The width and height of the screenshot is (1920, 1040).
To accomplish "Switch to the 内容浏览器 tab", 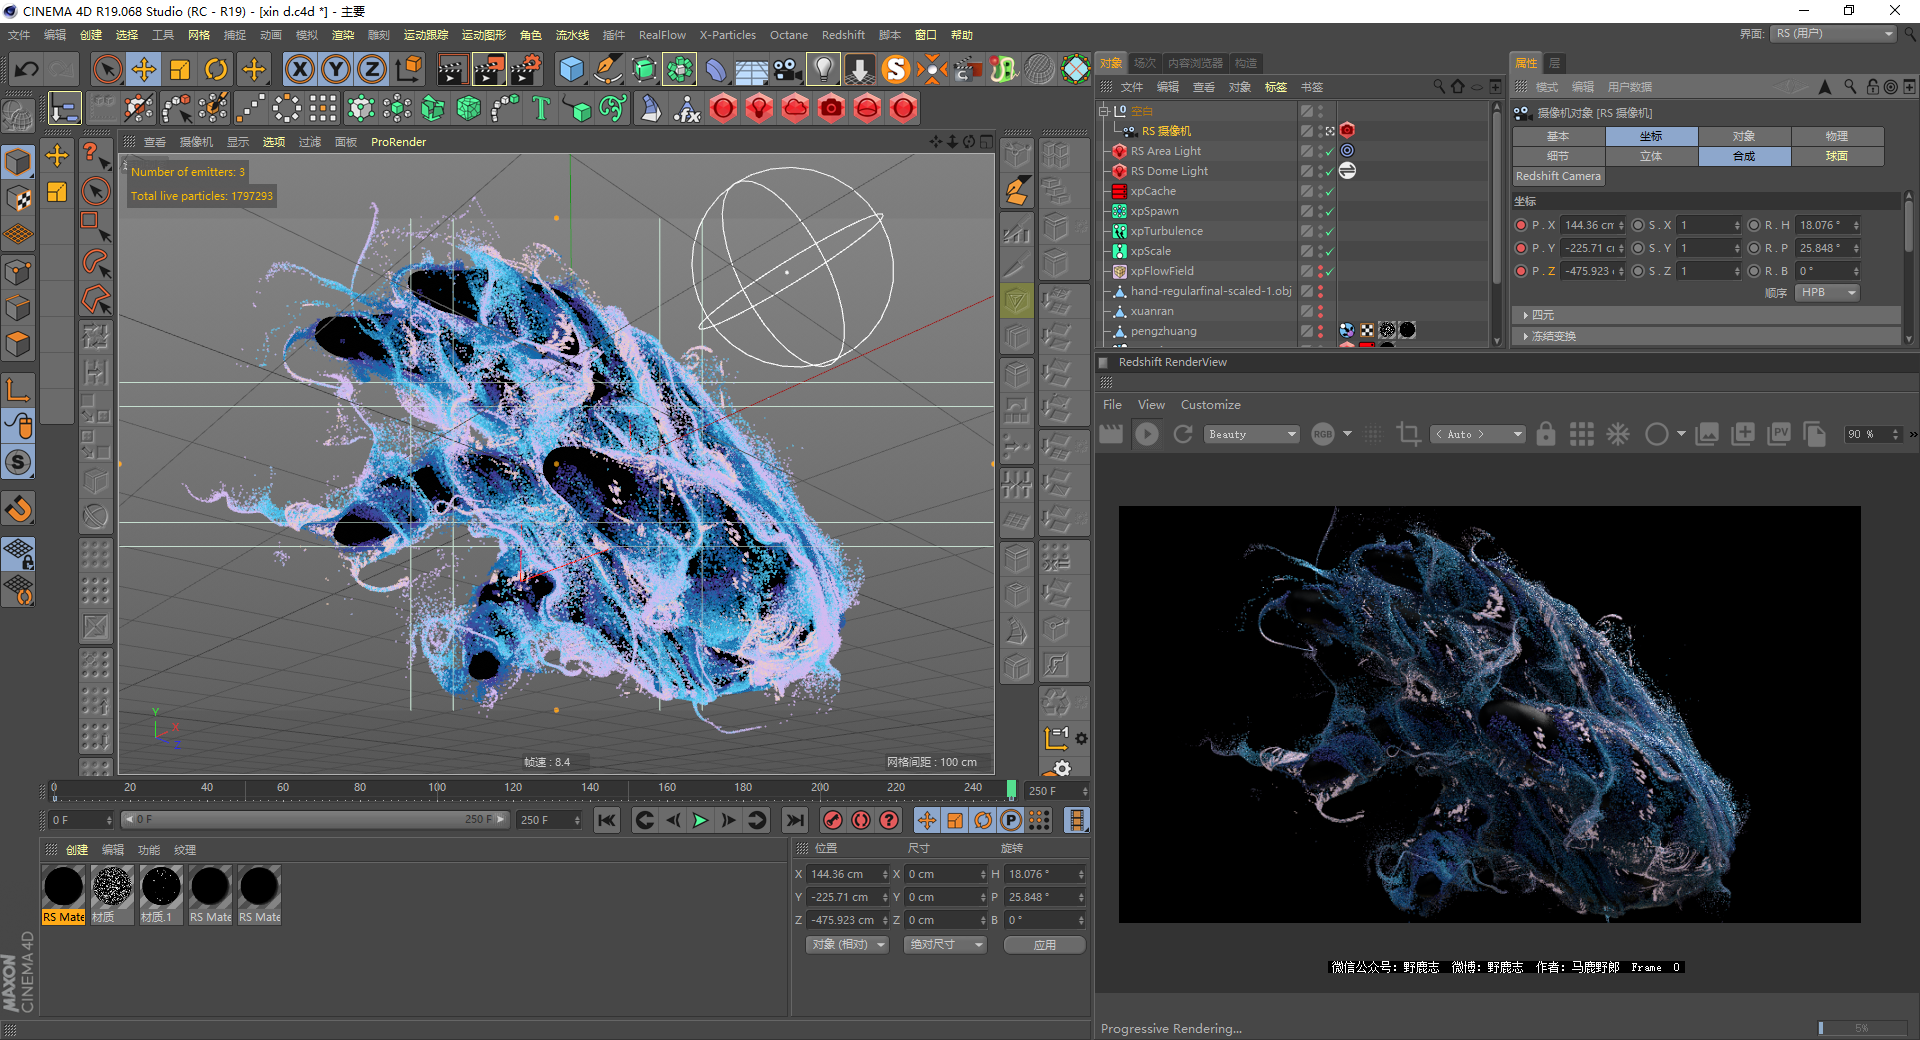I will [1195, 63].
